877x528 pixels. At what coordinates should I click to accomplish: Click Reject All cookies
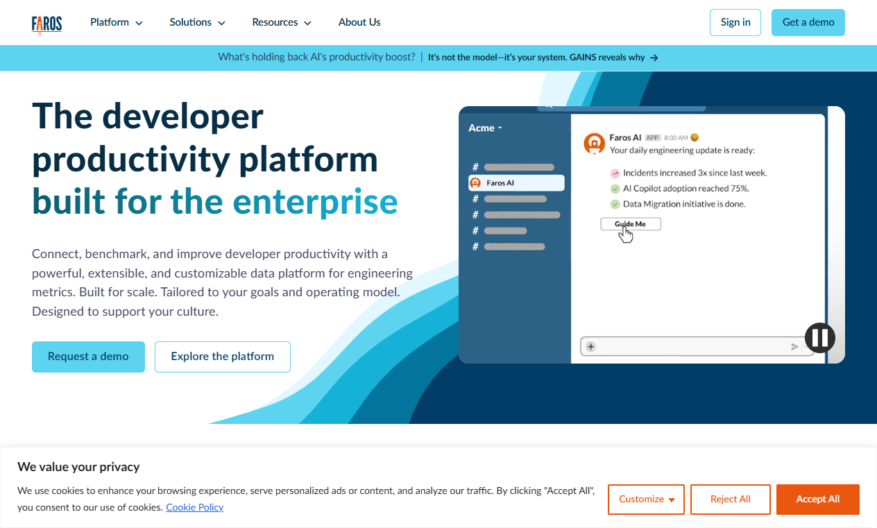tap(730, 499)
